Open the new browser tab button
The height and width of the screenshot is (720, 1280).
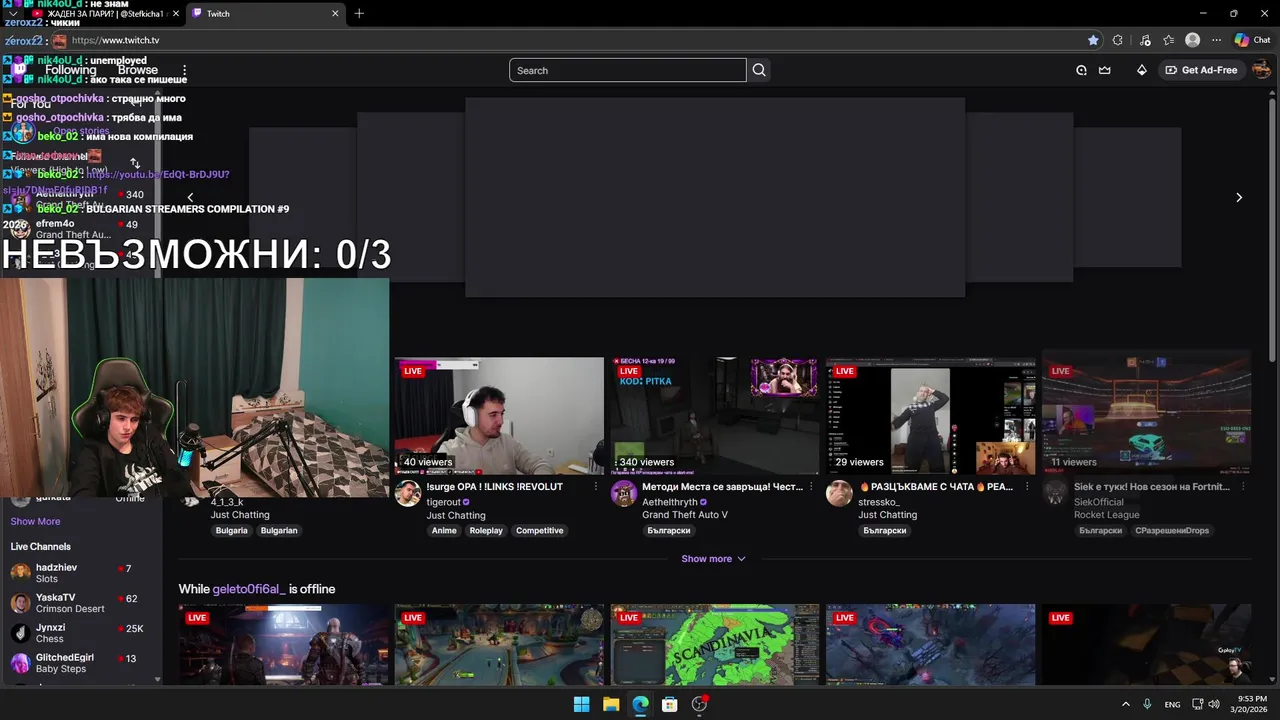click(359, 13)
